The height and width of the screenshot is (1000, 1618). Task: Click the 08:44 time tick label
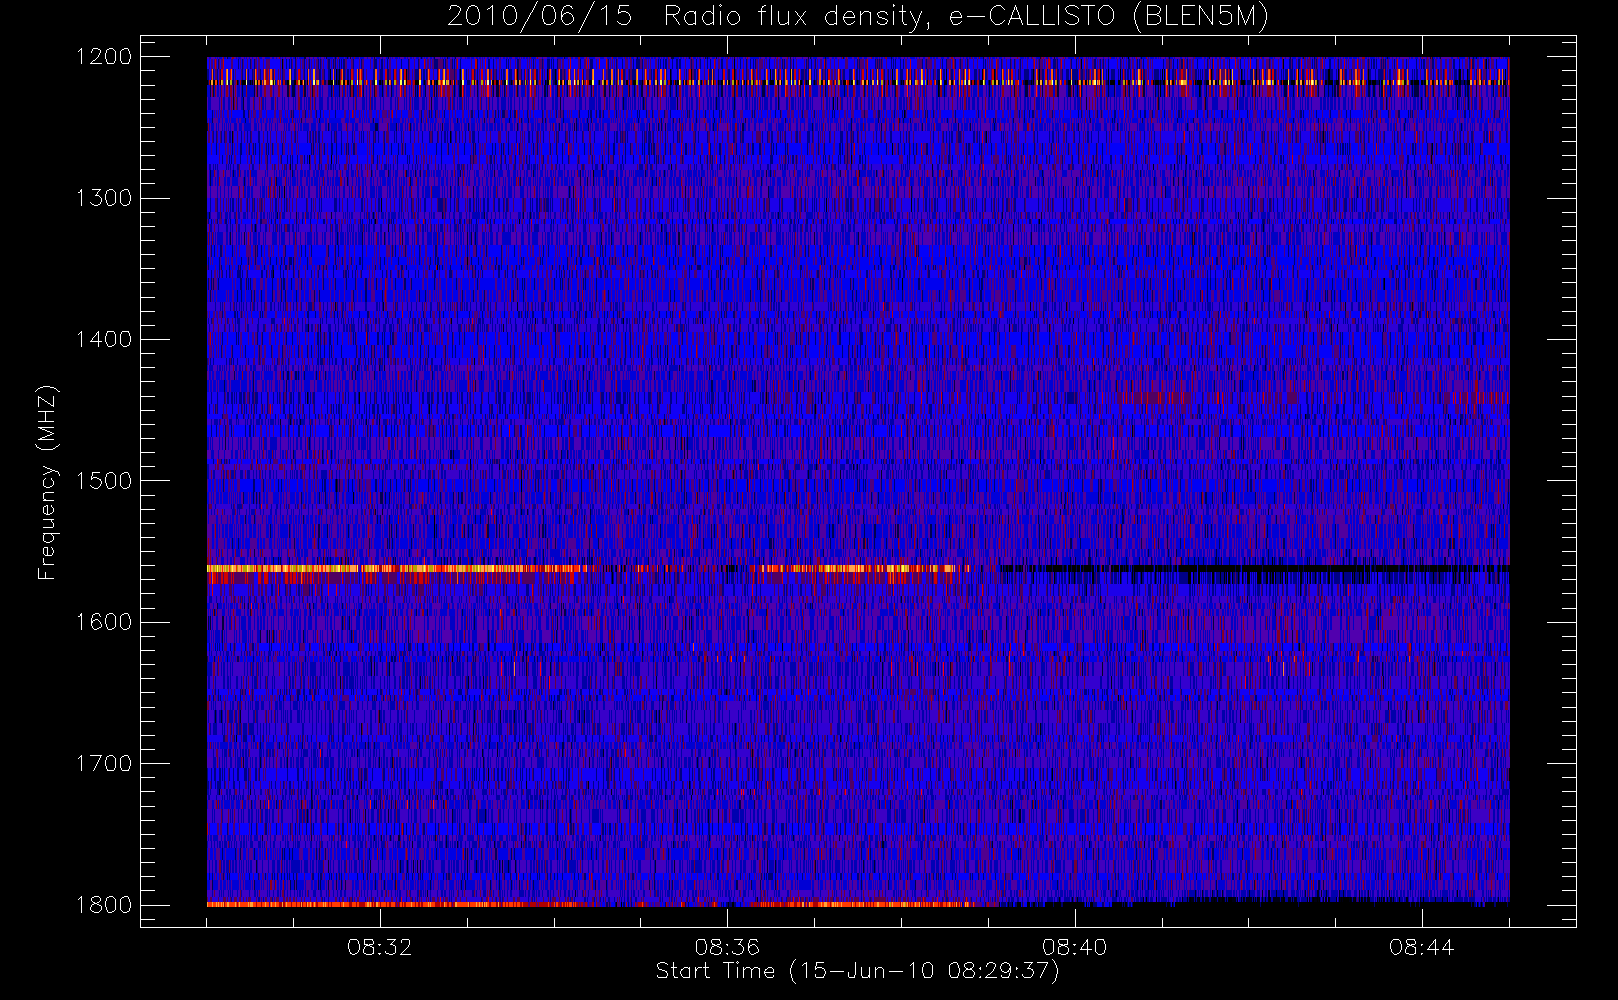click(x=1422, y=947)
